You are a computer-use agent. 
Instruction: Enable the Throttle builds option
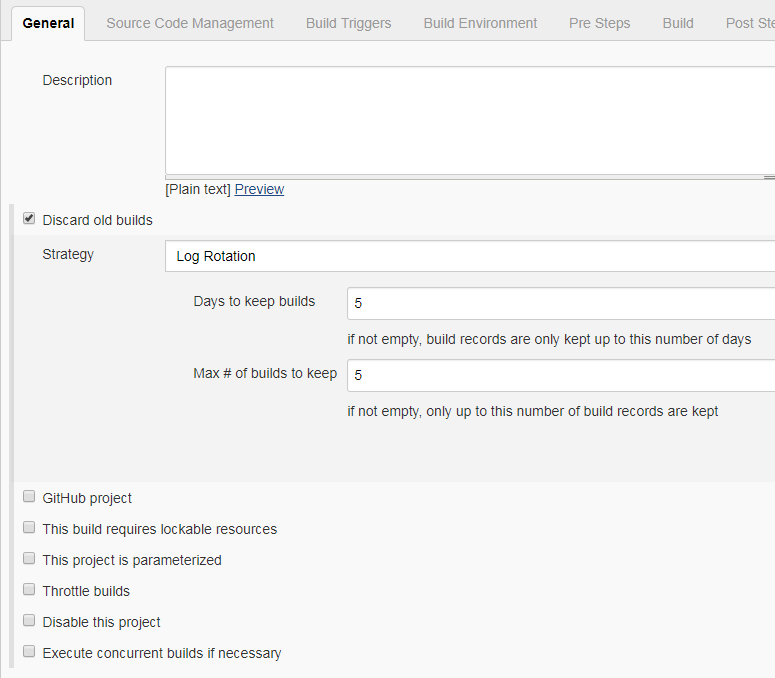click(x=29, y=590)
